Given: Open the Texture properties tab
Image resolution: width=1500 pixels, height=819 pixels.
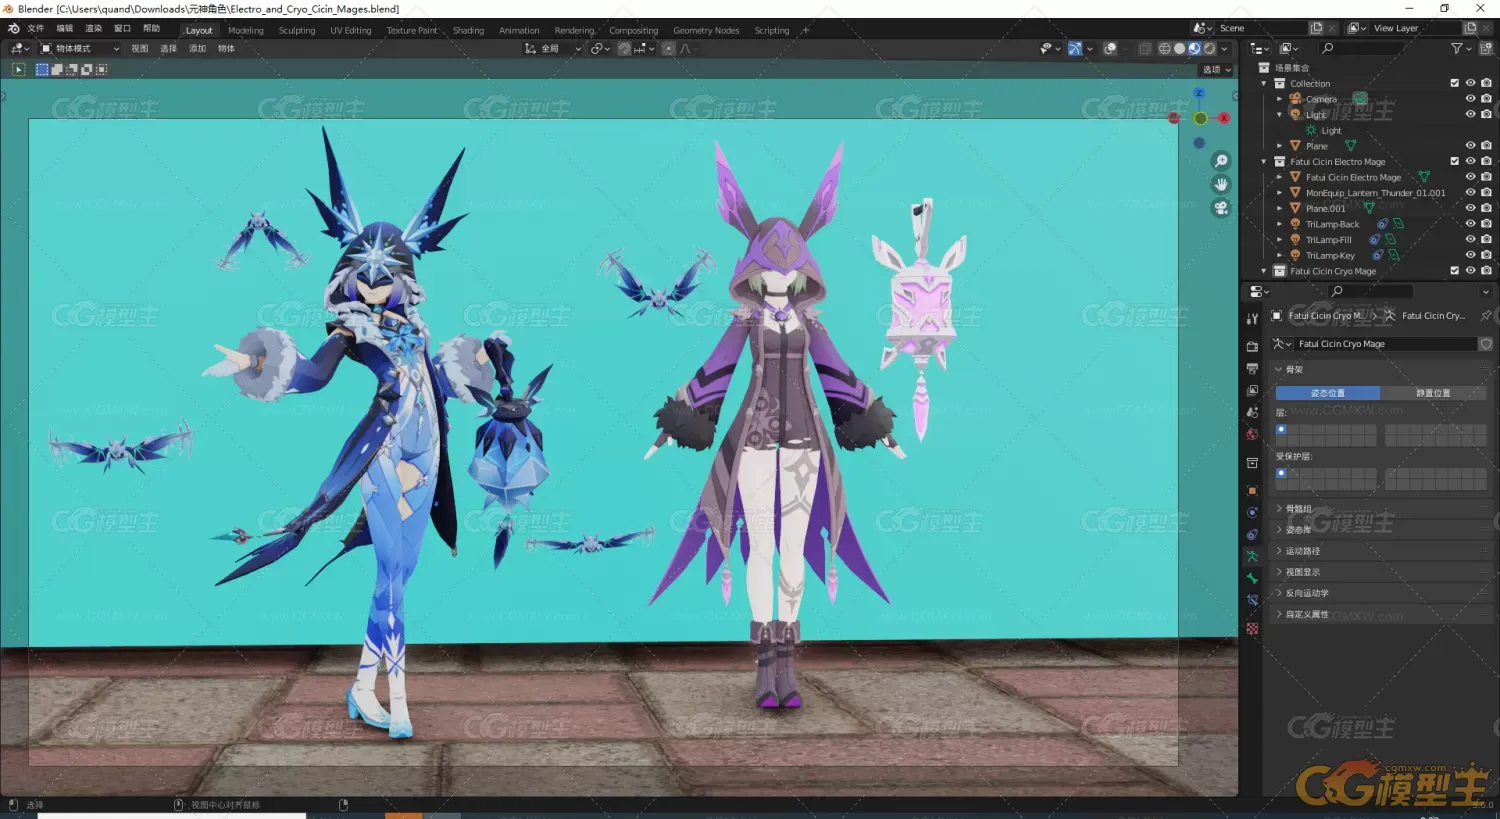Looking at the screenshot, I should [x=1252, y=628].
